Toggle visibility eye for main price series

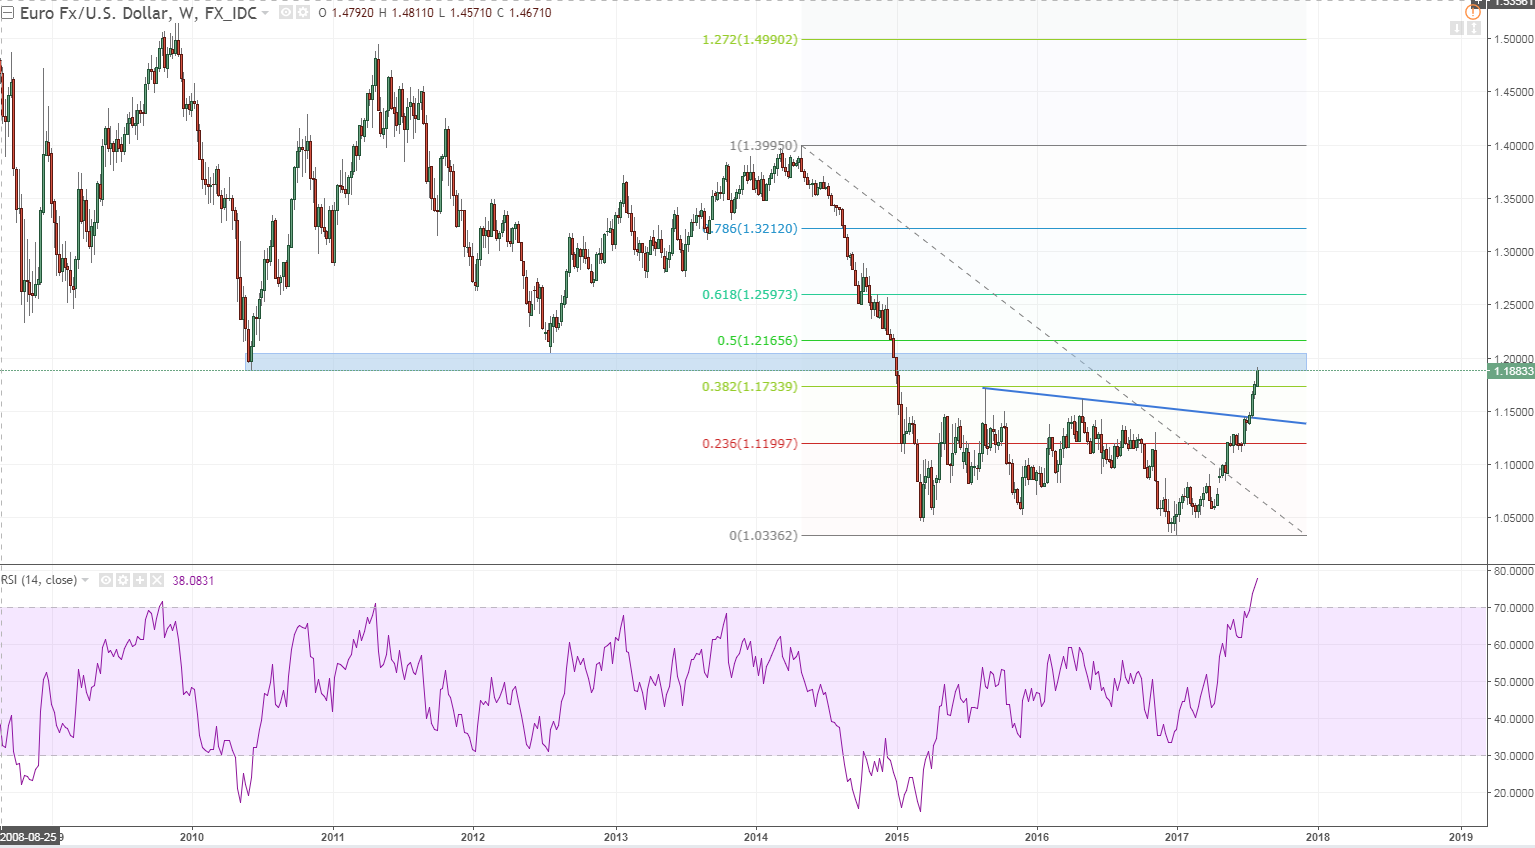point(285,13)
